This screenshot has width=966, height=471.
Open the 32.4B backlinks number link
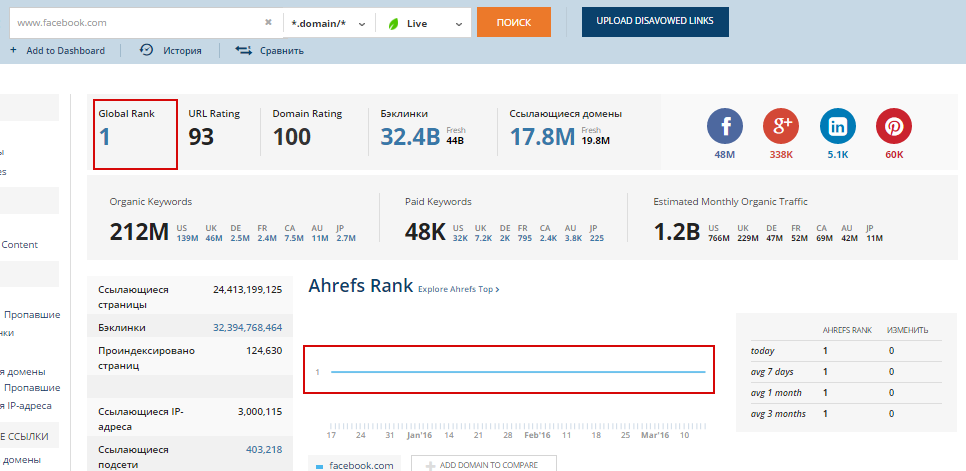coord(410,136)
